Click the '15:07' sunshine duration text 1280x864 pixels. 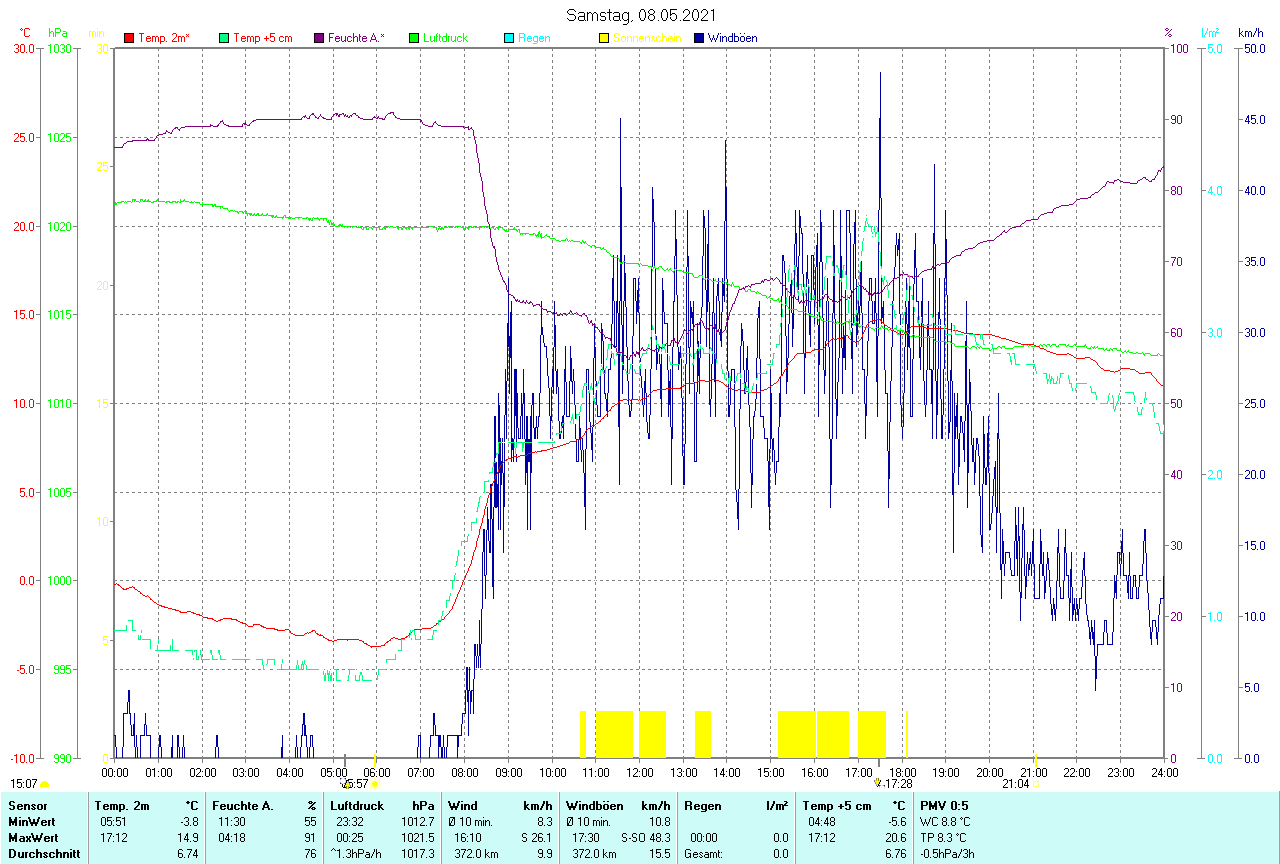pyautogui.click(x=24, y=784)
